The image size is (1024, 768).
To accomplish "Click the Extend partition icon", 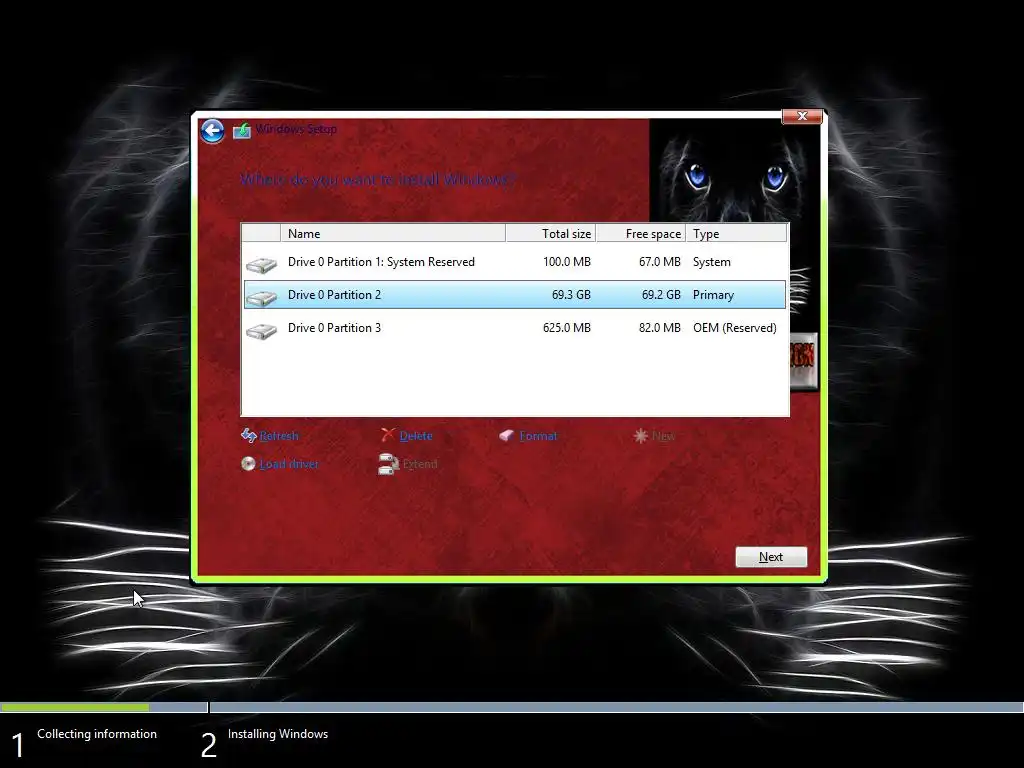I will (389, 464).
